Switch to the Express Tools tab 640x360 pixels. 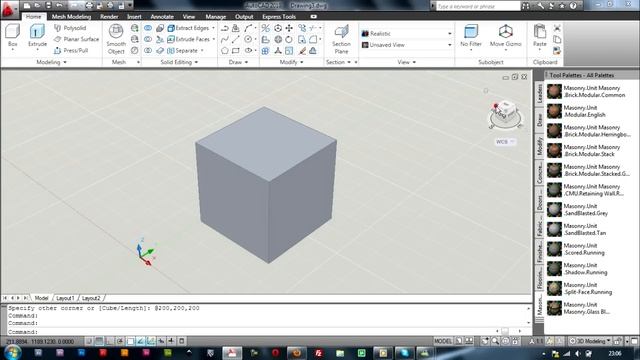[279, 17]
